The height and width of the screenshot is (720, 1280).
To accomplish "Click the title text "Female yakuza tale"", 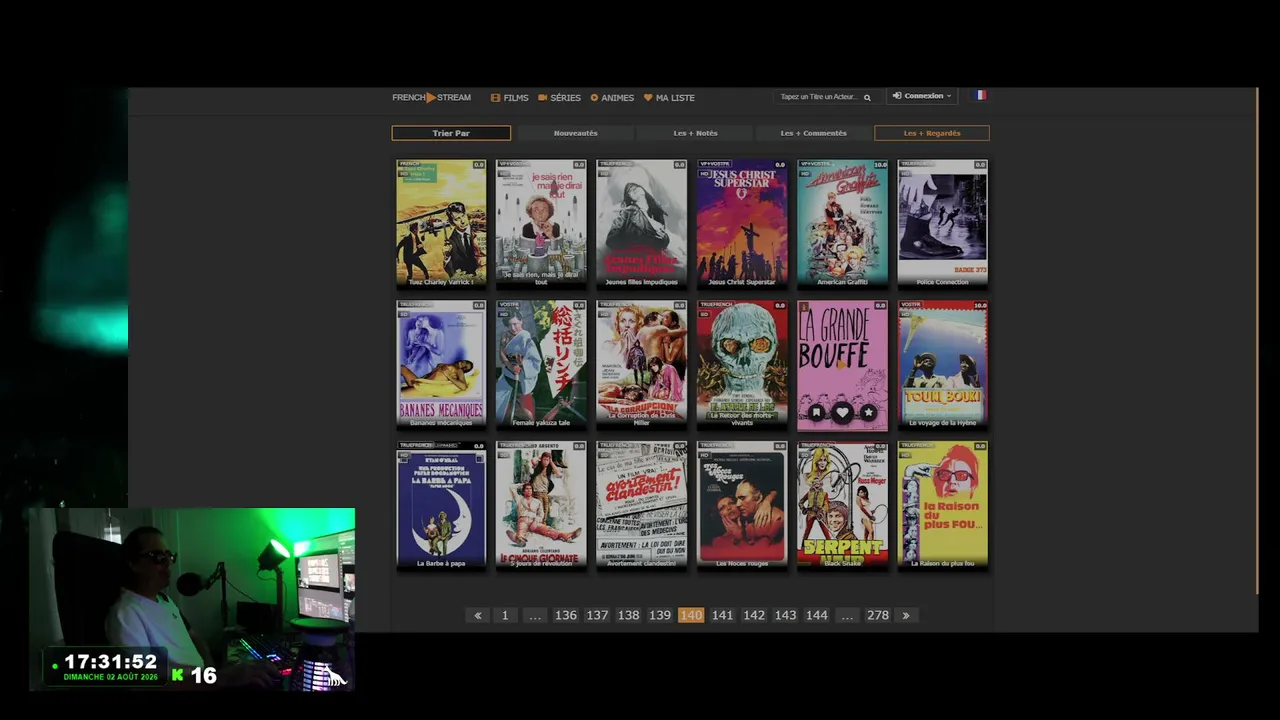I will coord(541,423).
